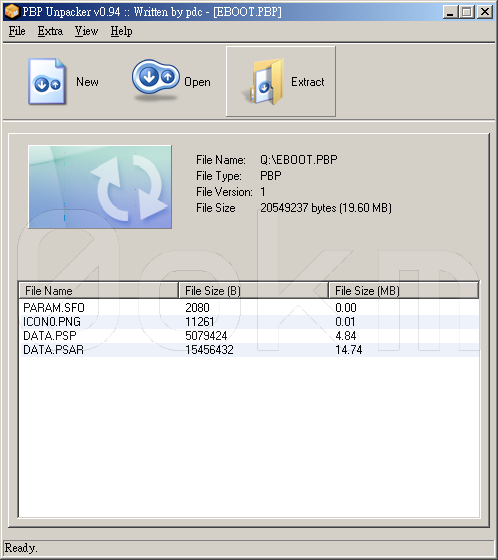Open the Extra menu
The image size is (498, 560).
click(x=50, y=31)
